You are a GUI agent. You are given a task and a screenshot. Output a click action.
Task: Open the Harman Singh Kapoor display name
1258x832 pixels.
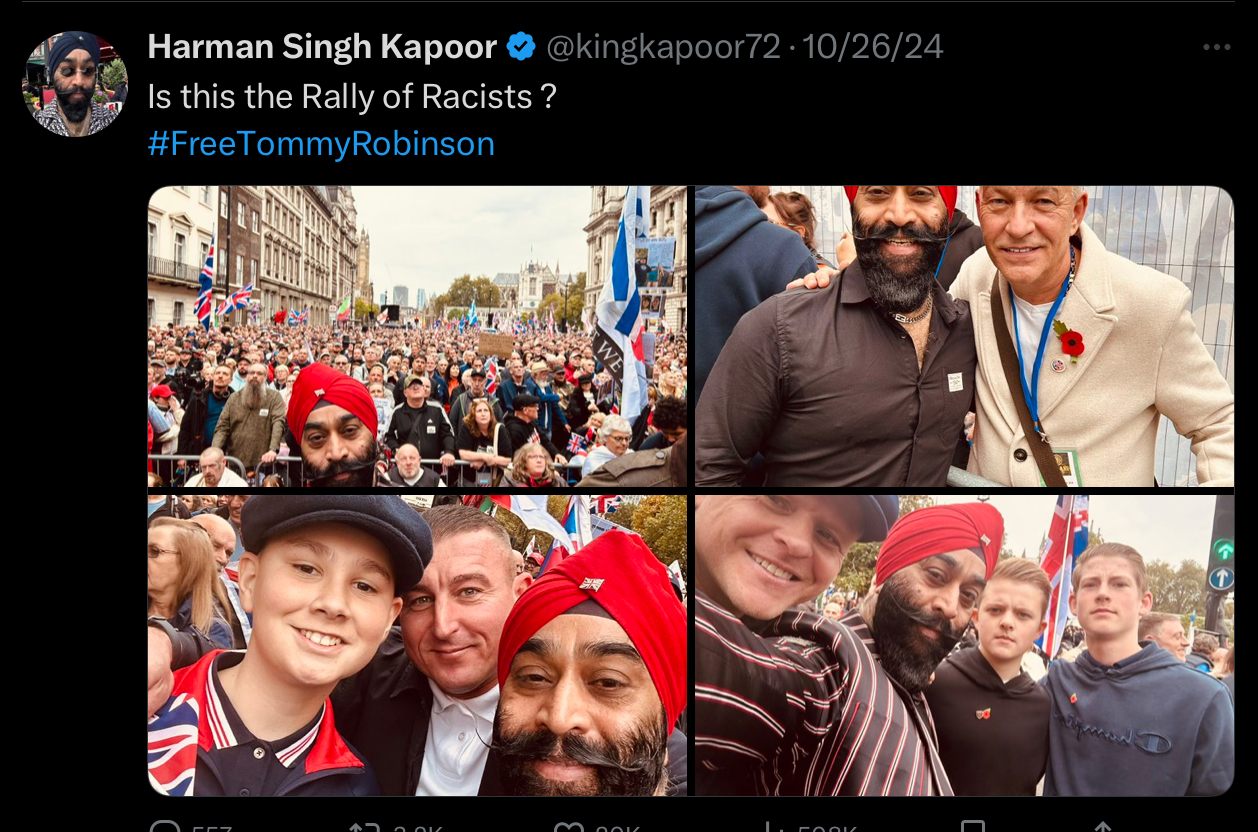pyautogui.click(x=322, y=46)
